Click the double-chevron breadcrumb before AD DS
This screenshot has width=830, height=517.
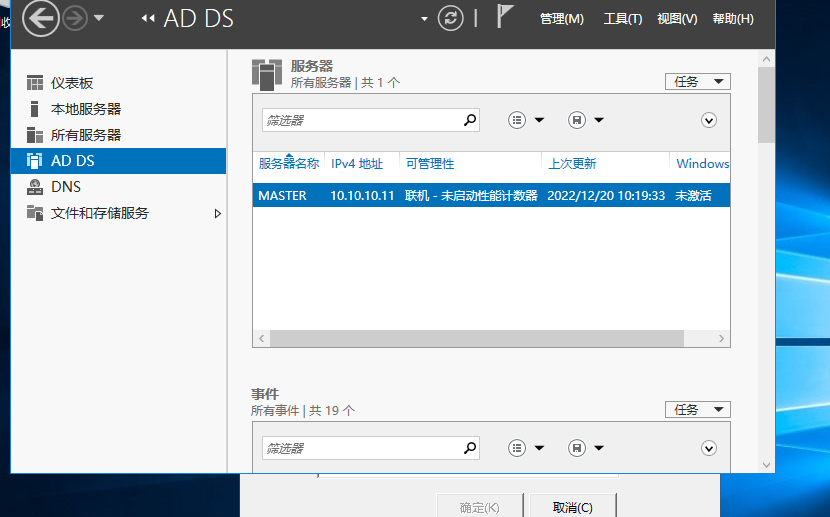coord(148,19)
